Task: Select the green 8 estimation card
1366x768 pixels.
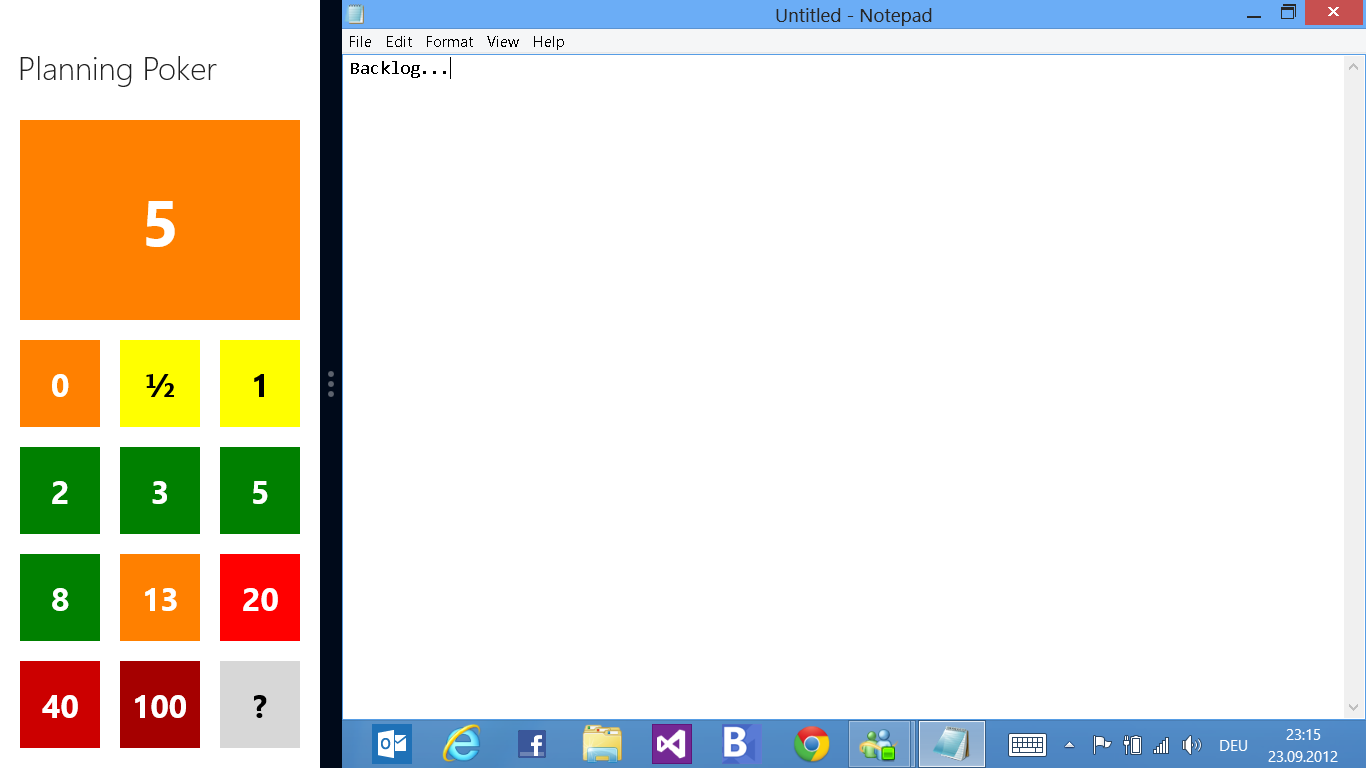Action: point(59,597)
